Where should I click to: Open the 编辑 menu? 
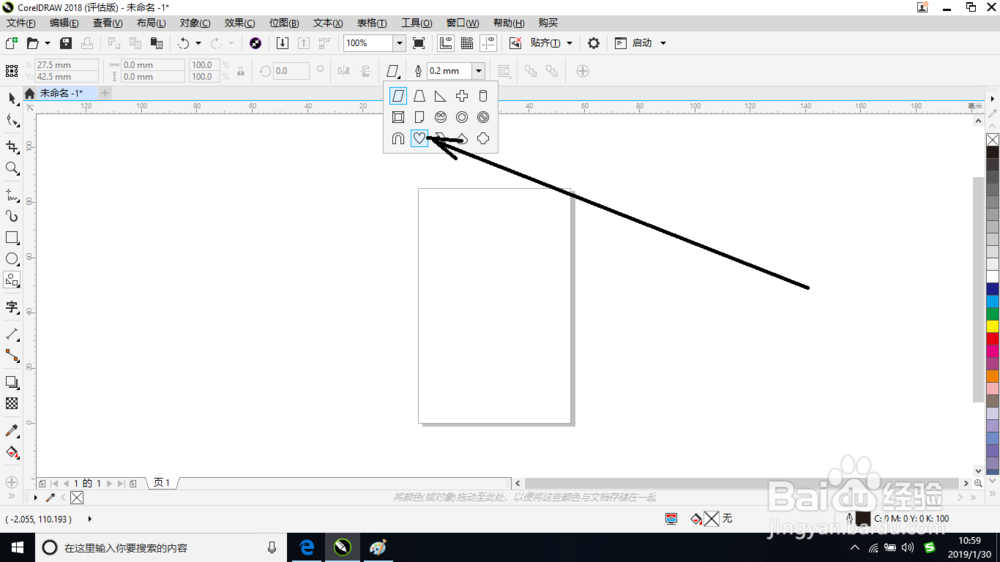pos(64,23)
